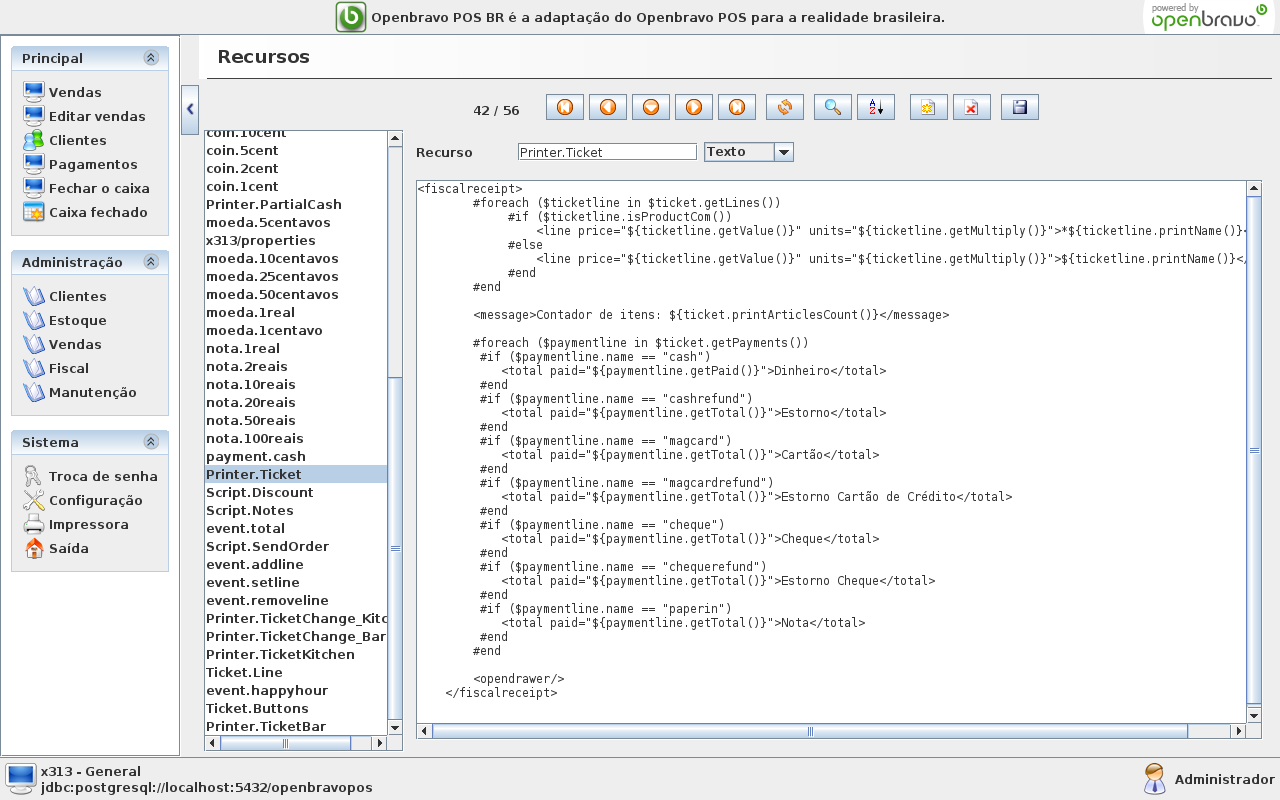Screen dimensions: 1280x800
Task: Select the highlighted Printer.Ticket list row
Action: [296, 474]
